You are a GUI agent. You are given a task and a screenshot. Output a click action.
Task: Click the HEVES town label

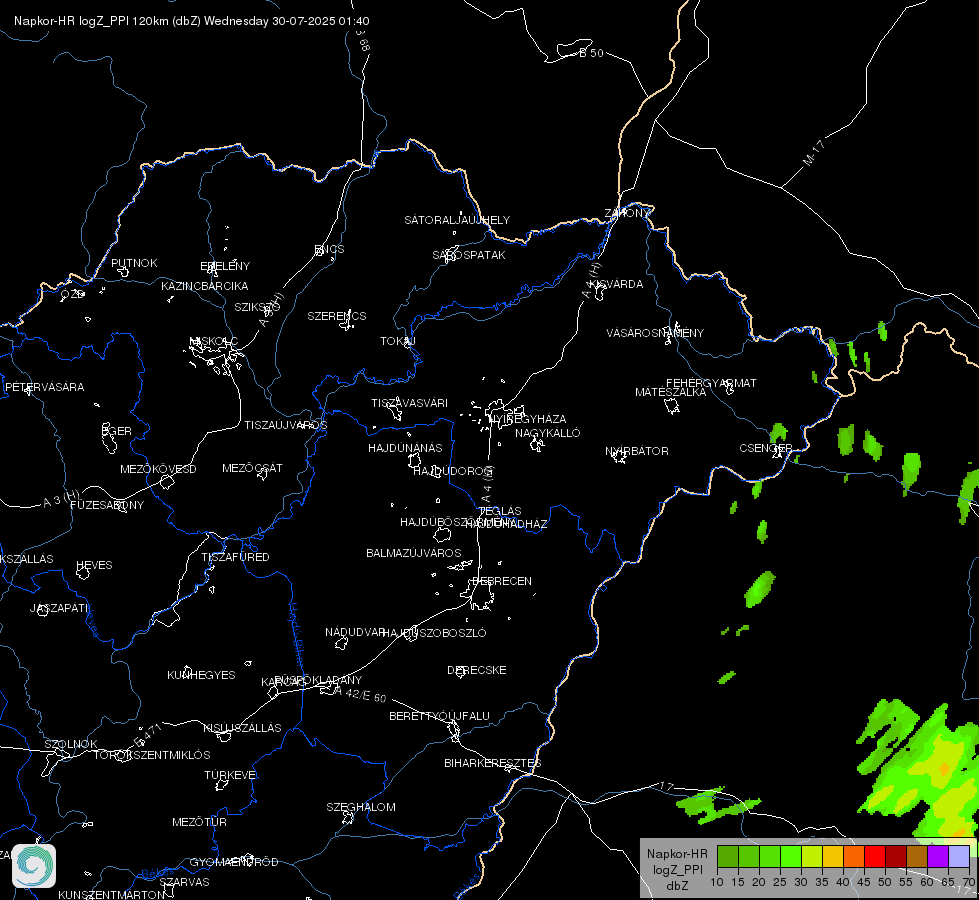click(x=94, y=565)
